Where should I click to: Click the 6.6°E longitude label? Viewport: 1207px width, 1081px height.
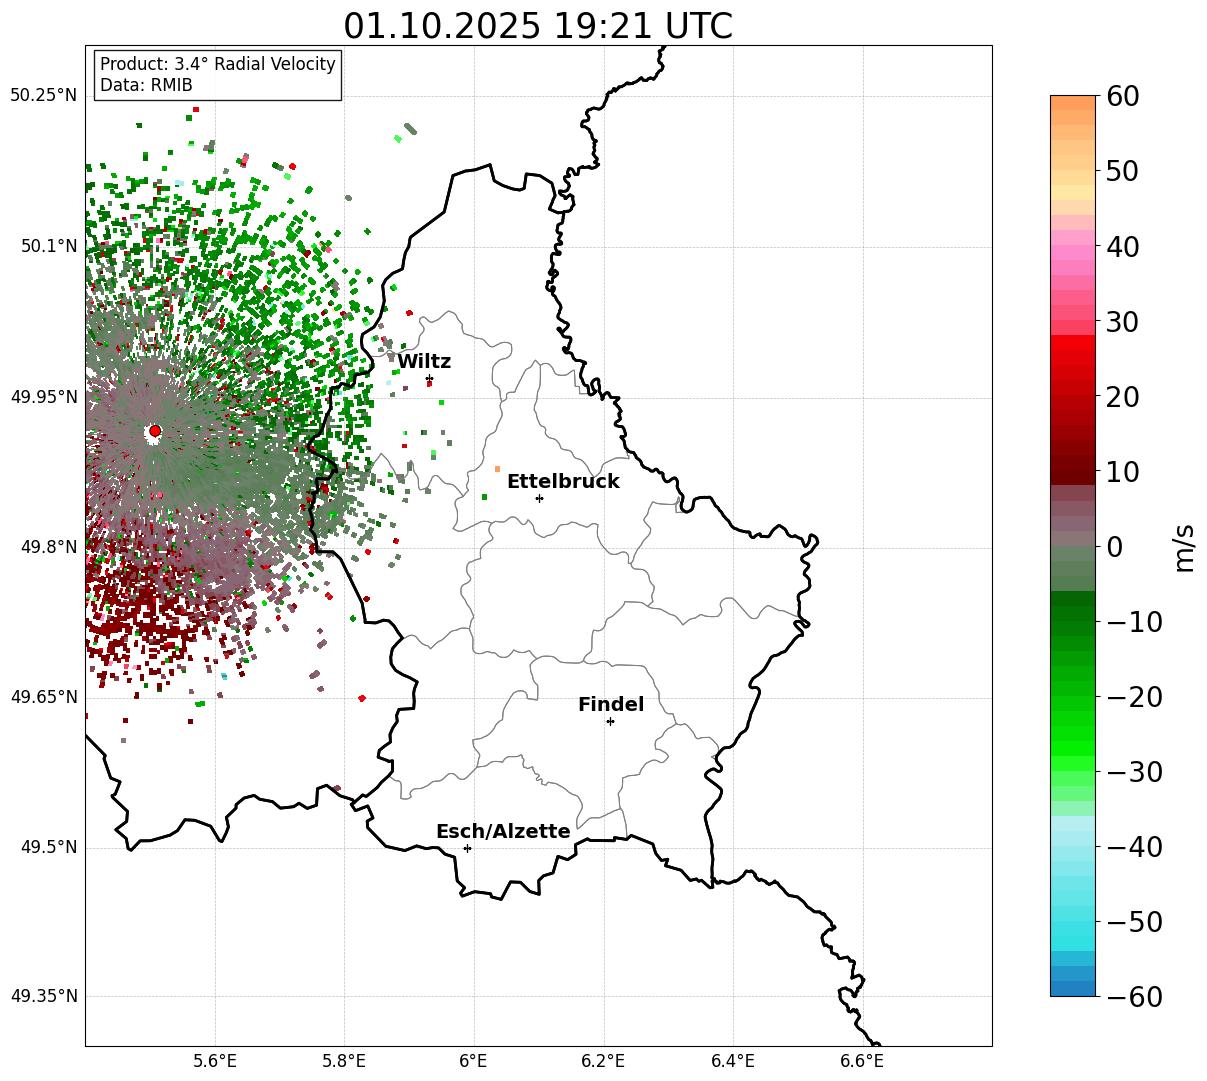(862, 1061)
